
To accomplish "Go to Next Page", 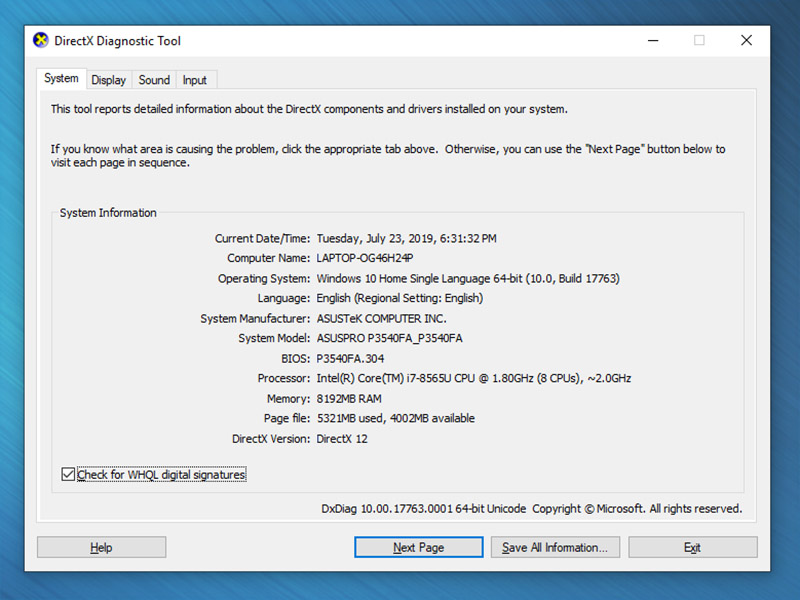I will pos(418,547).
